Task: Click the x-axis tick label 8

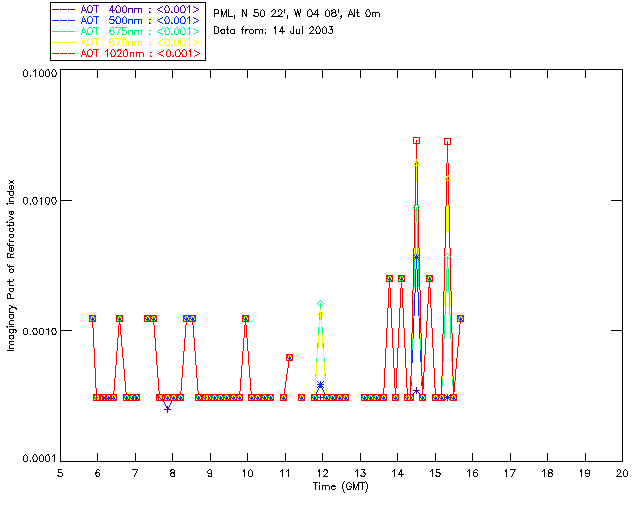Action: click(173, 473)
